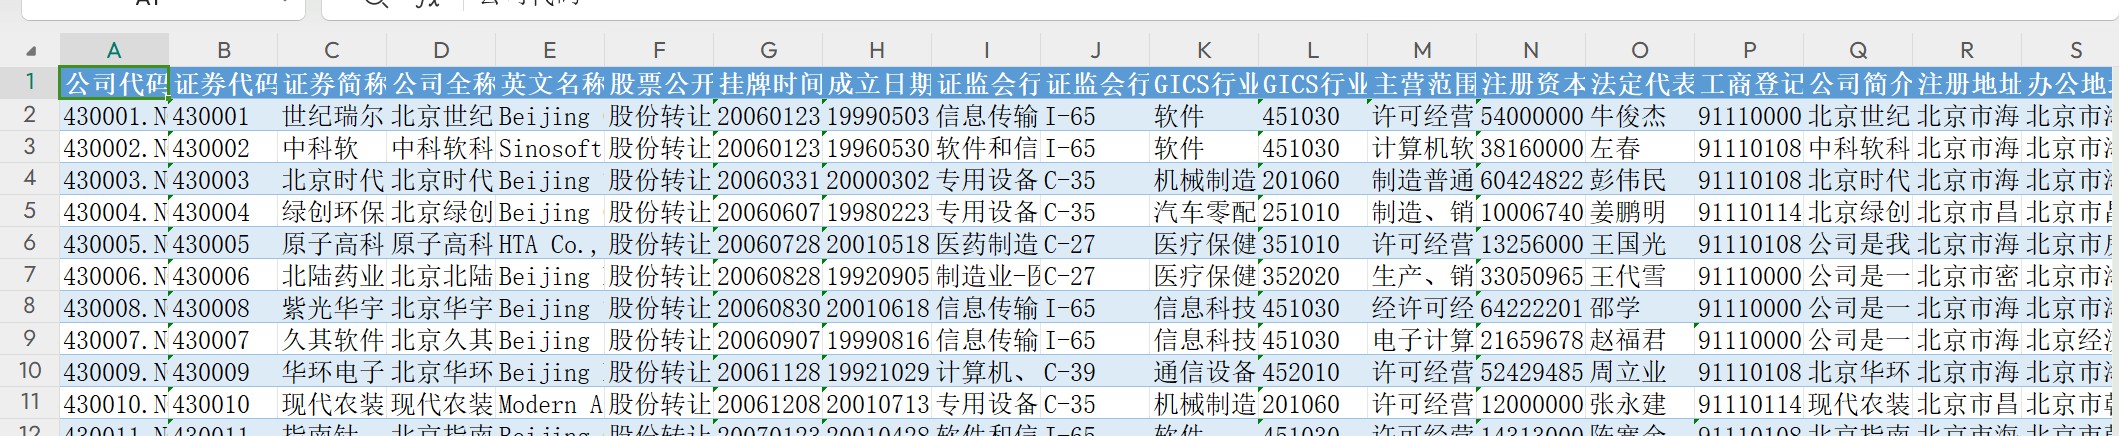
Task: Click header cell 英文名称
Action: click(x=550, y=83)
